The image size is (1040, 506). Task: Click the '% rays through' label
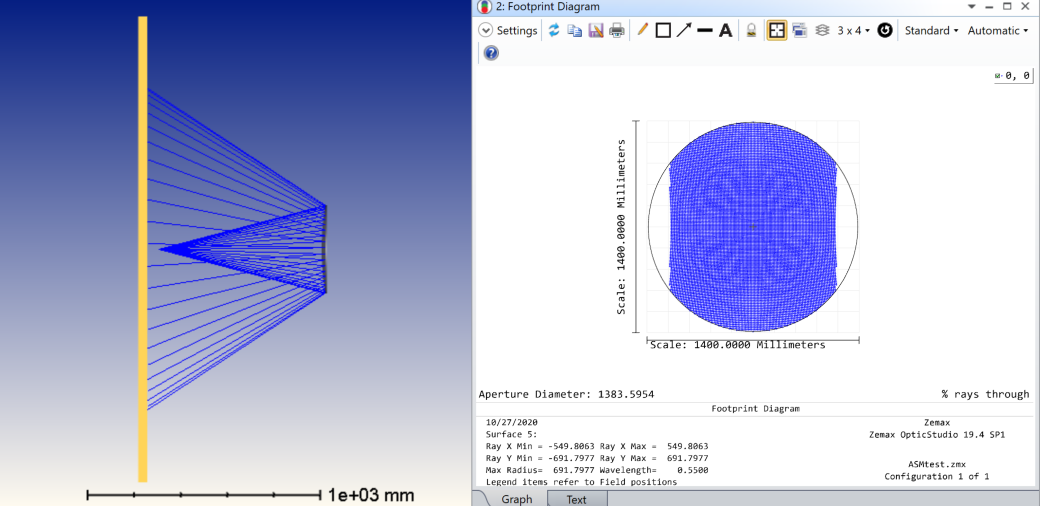pos(985,394)
